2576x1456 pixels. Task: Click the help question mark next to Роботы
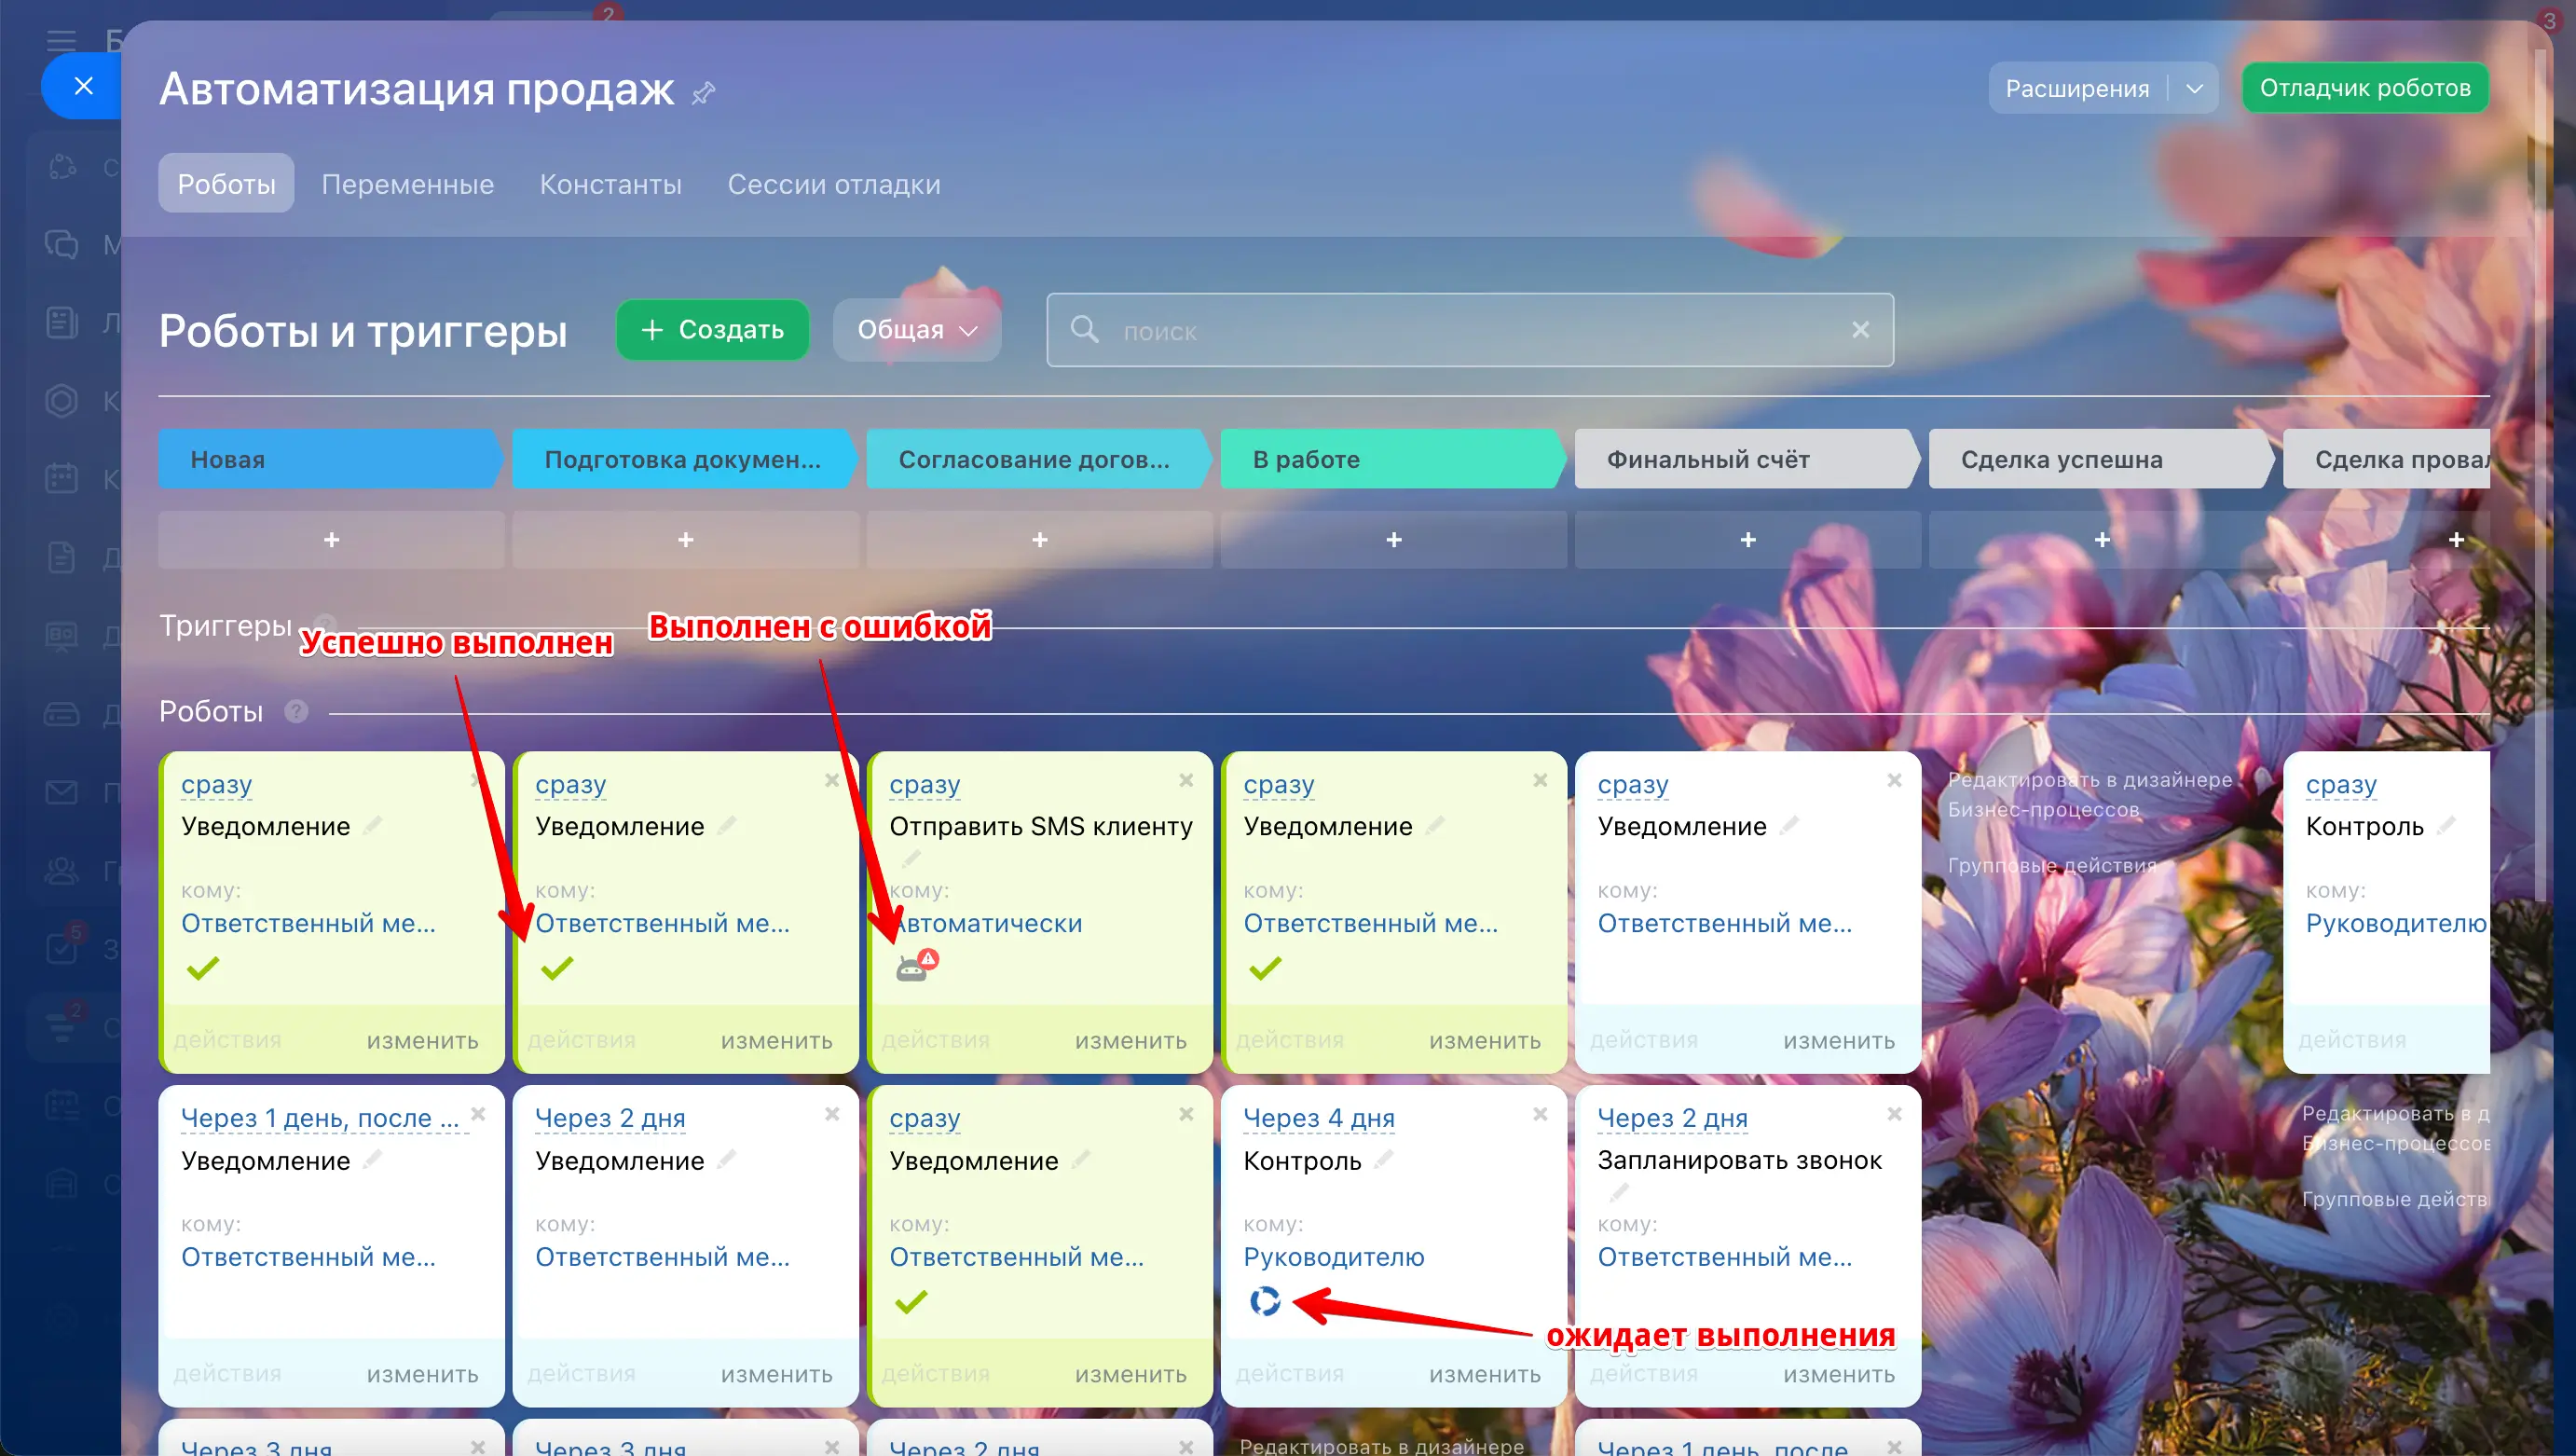pyautogui.click(x=296, y=711)
